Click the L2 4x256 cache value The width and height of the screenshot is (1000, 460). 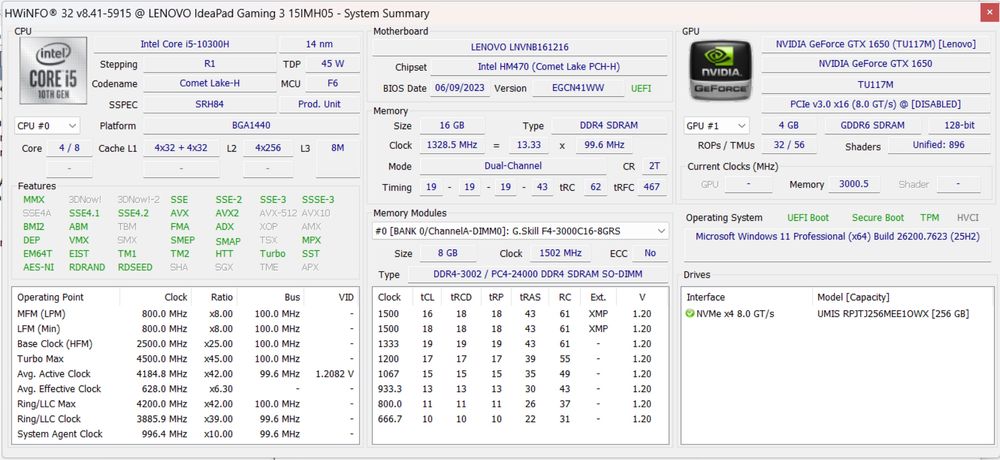coord(268,148)
